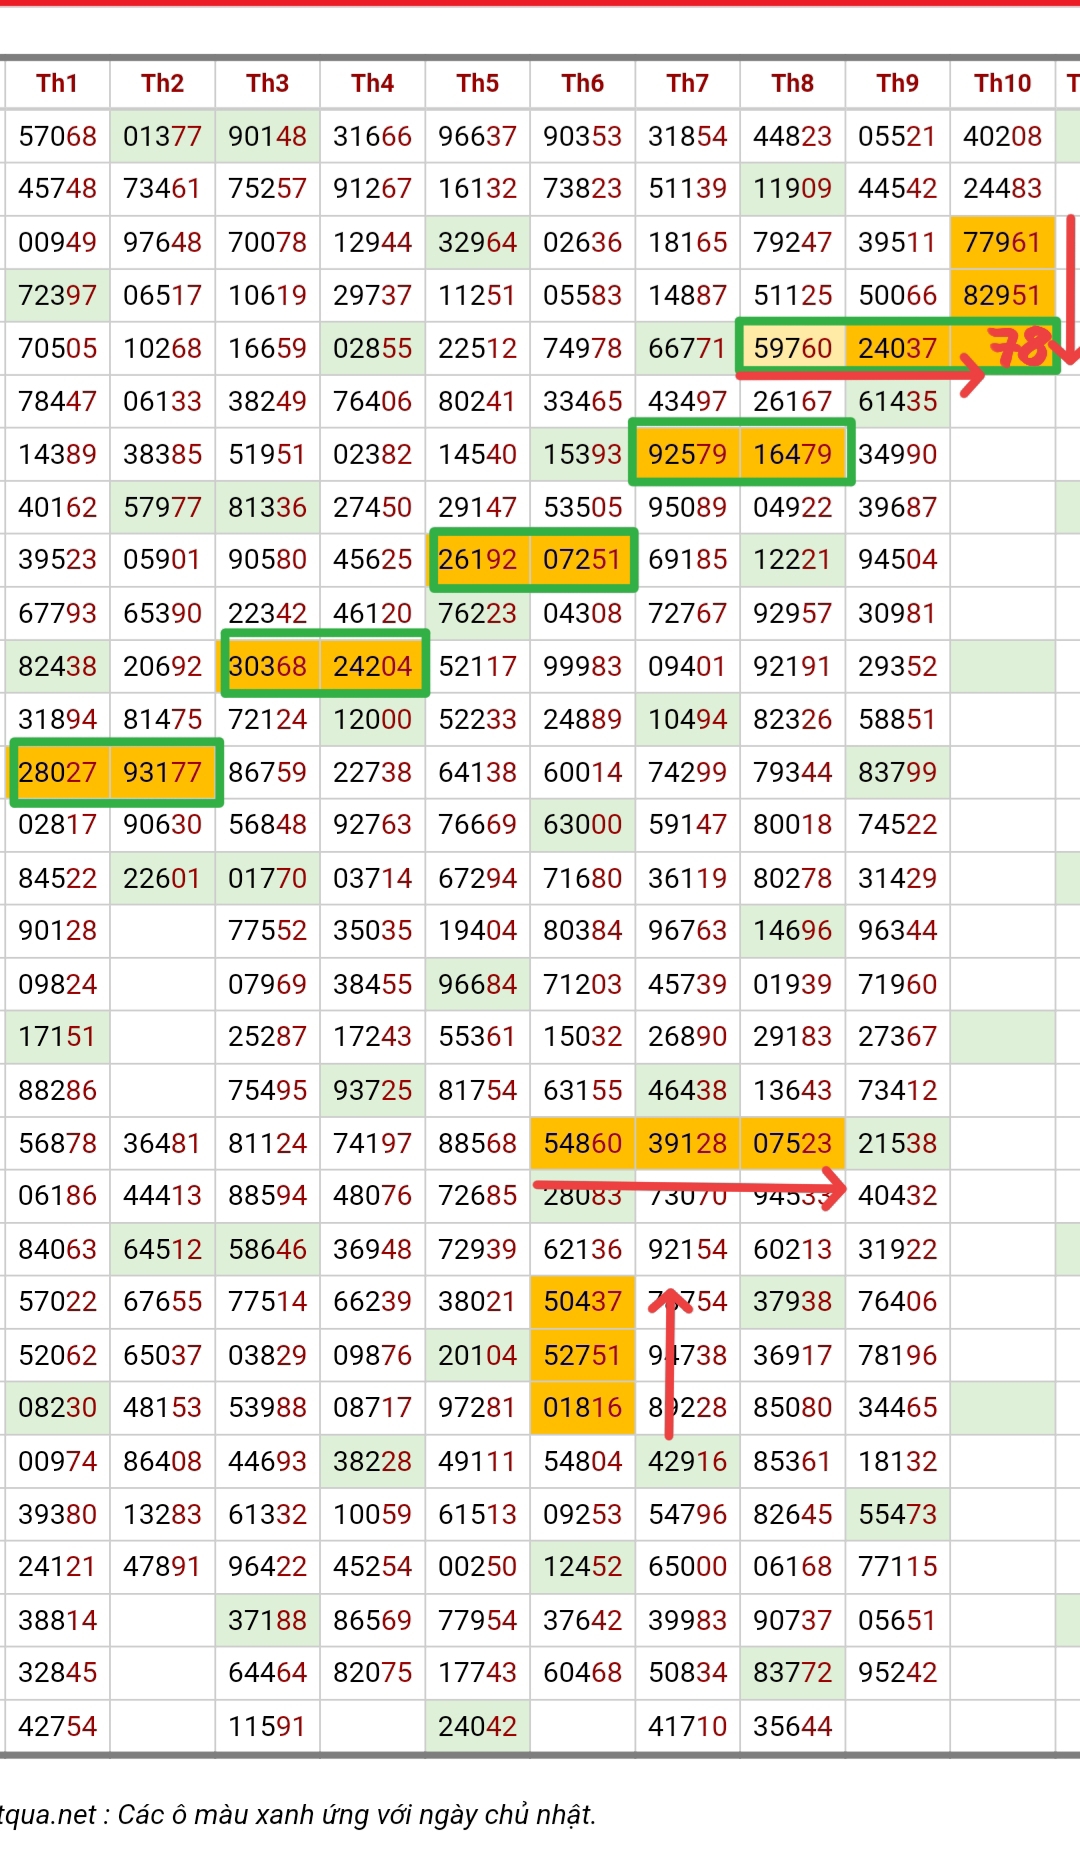
Task: Select the orange cell 28027
Action: pyautogui.click(x=57, y=772)
